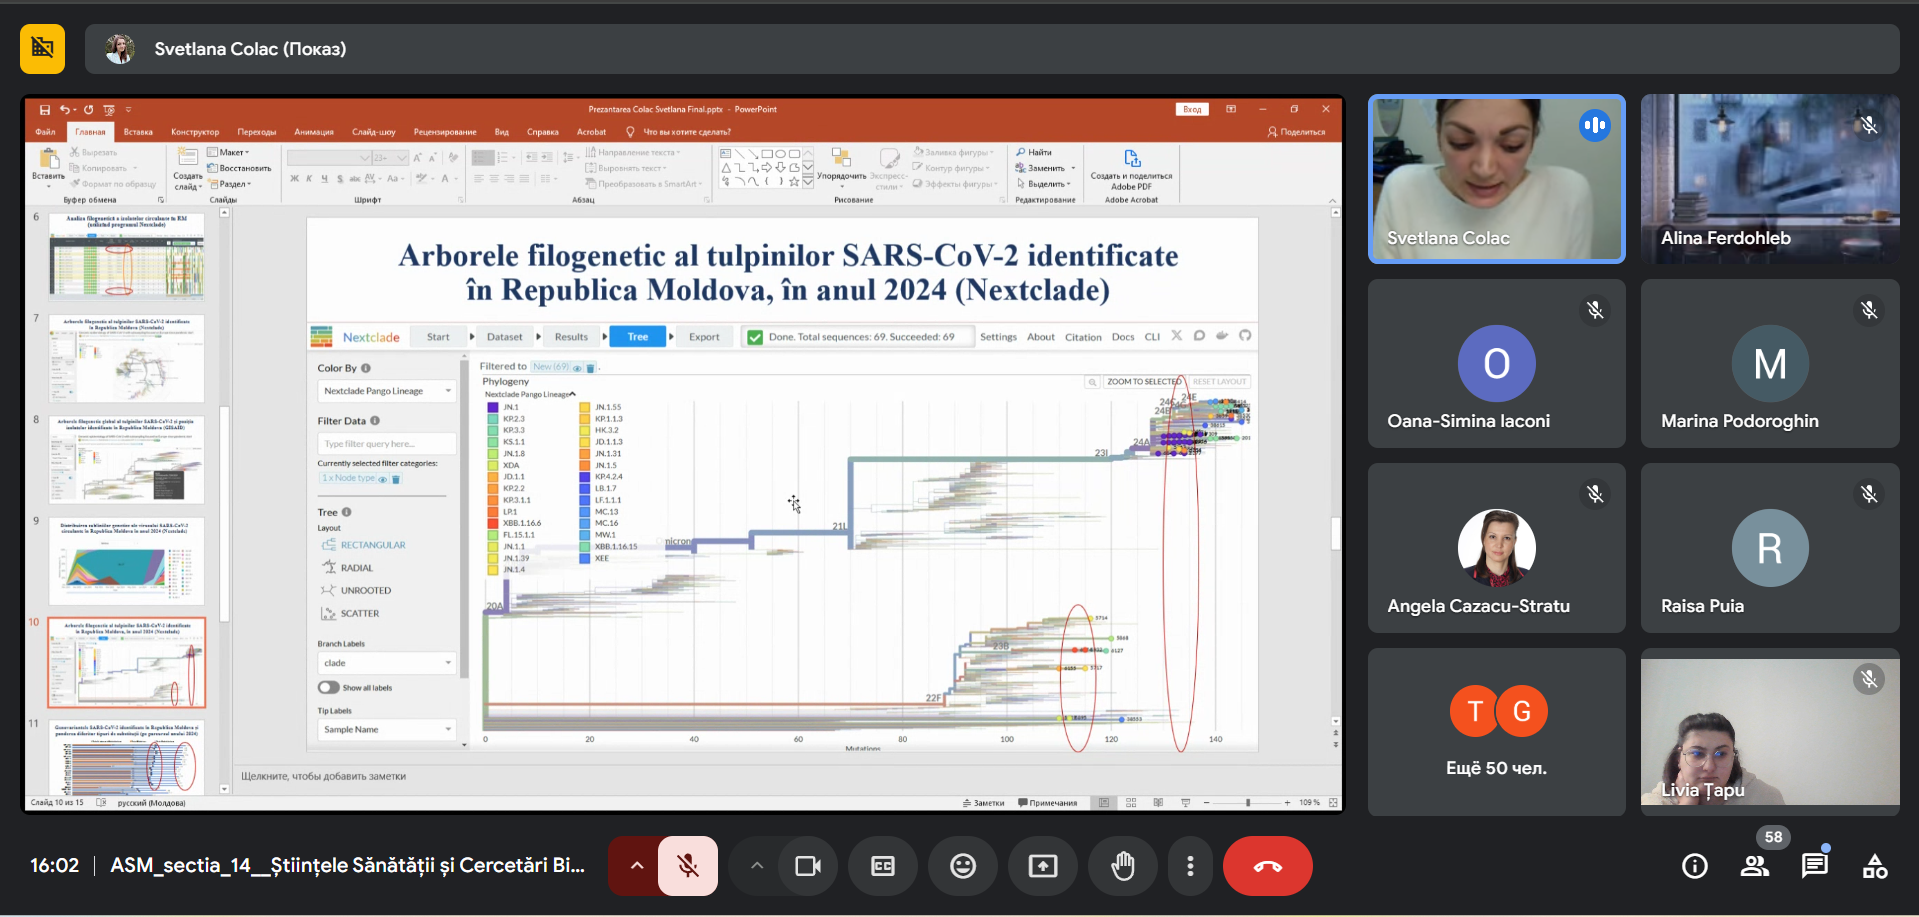Click the Восстановить reset slide icon
Image resolution: width=1919 pixels, height=917 pixels.
(239, 168)
